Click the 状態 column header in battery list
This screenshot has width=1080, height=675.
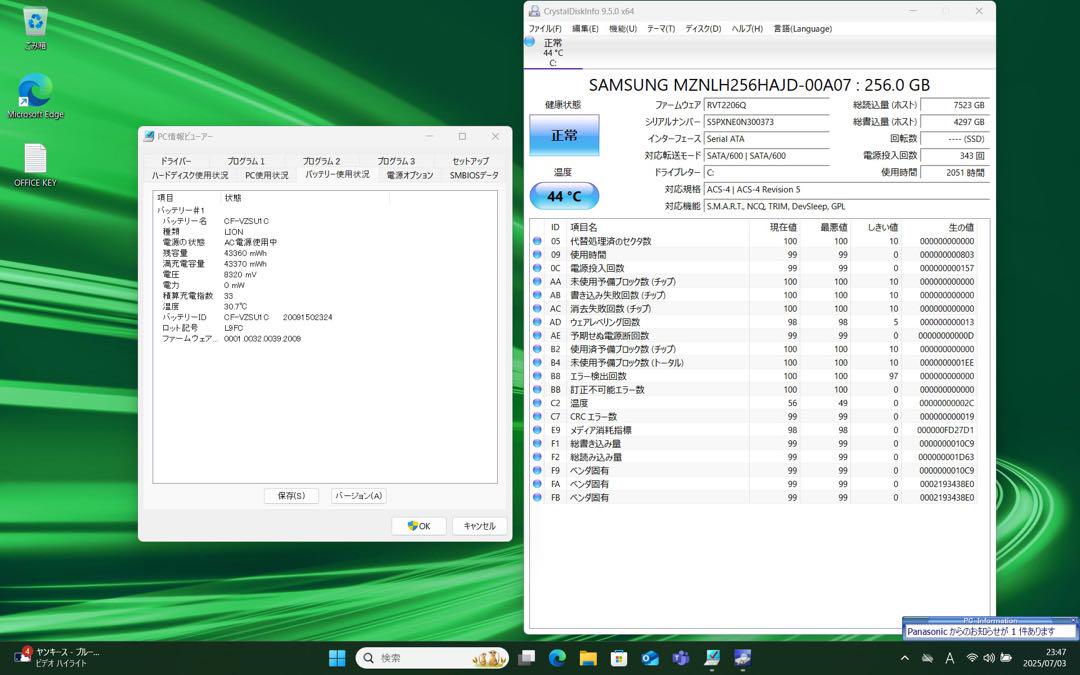tap(305, 198)
